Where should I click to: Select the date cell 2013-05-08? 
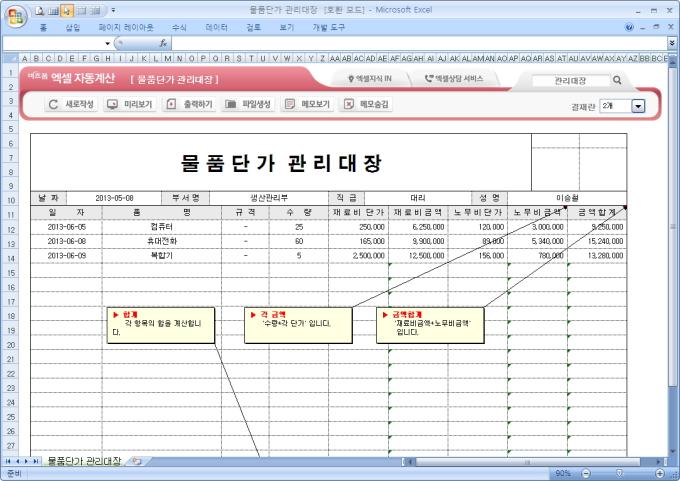tap(114, 198)
